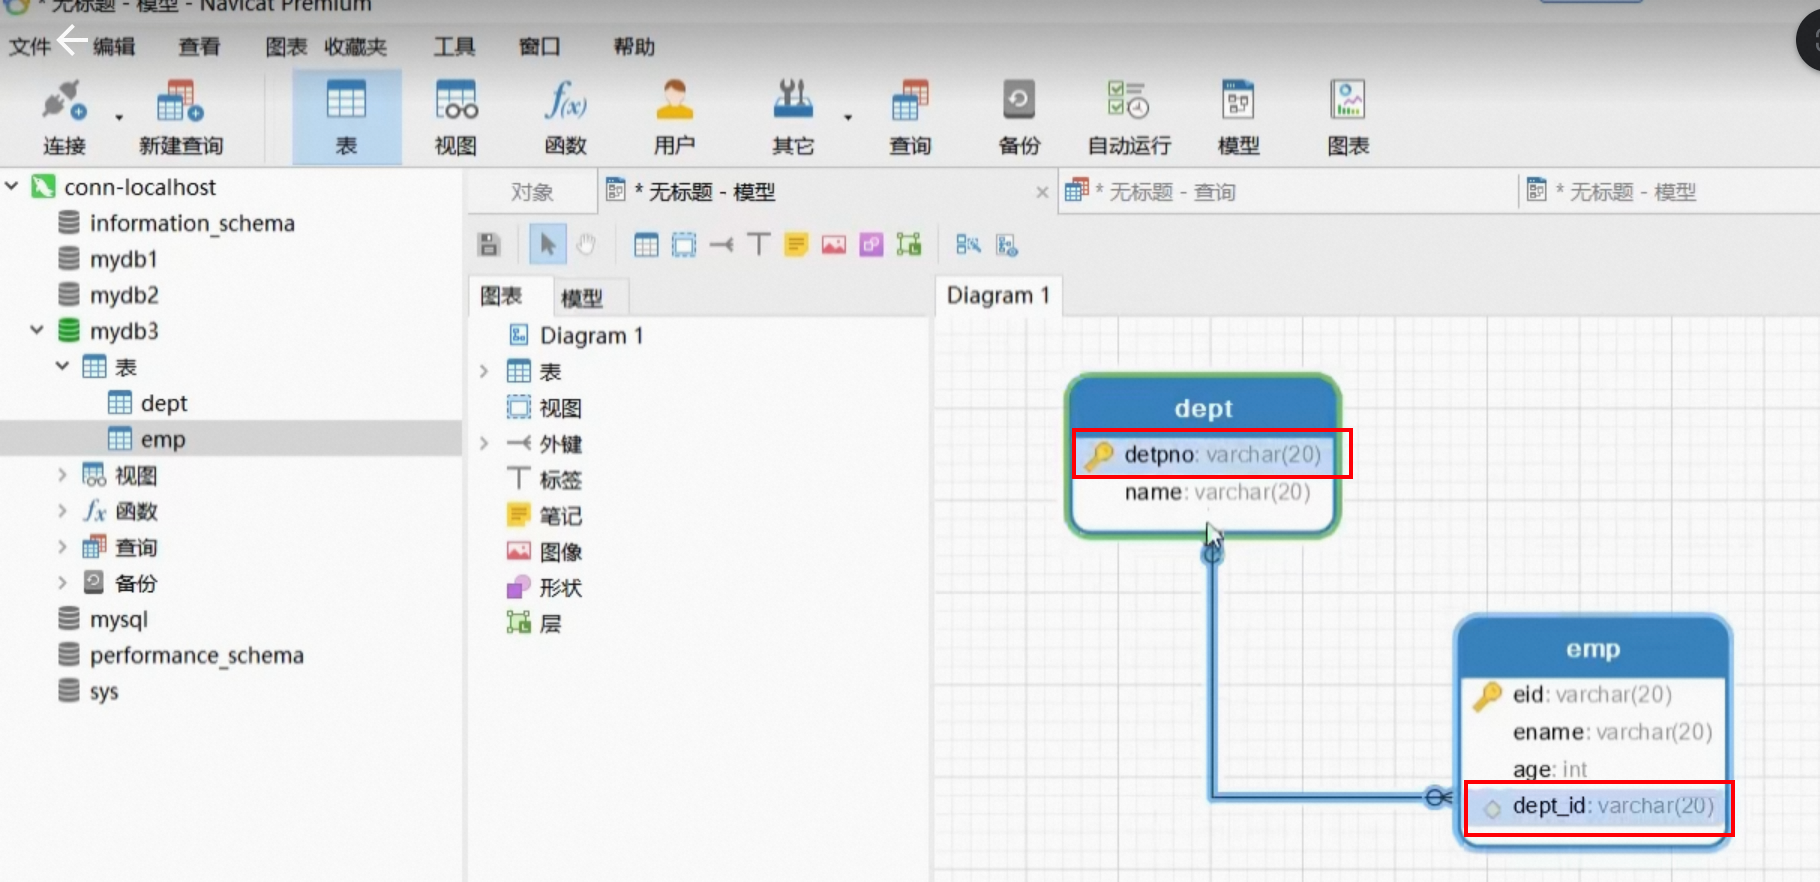
Task: Open the connection dropdown arrow
Action: click(119, 118)
